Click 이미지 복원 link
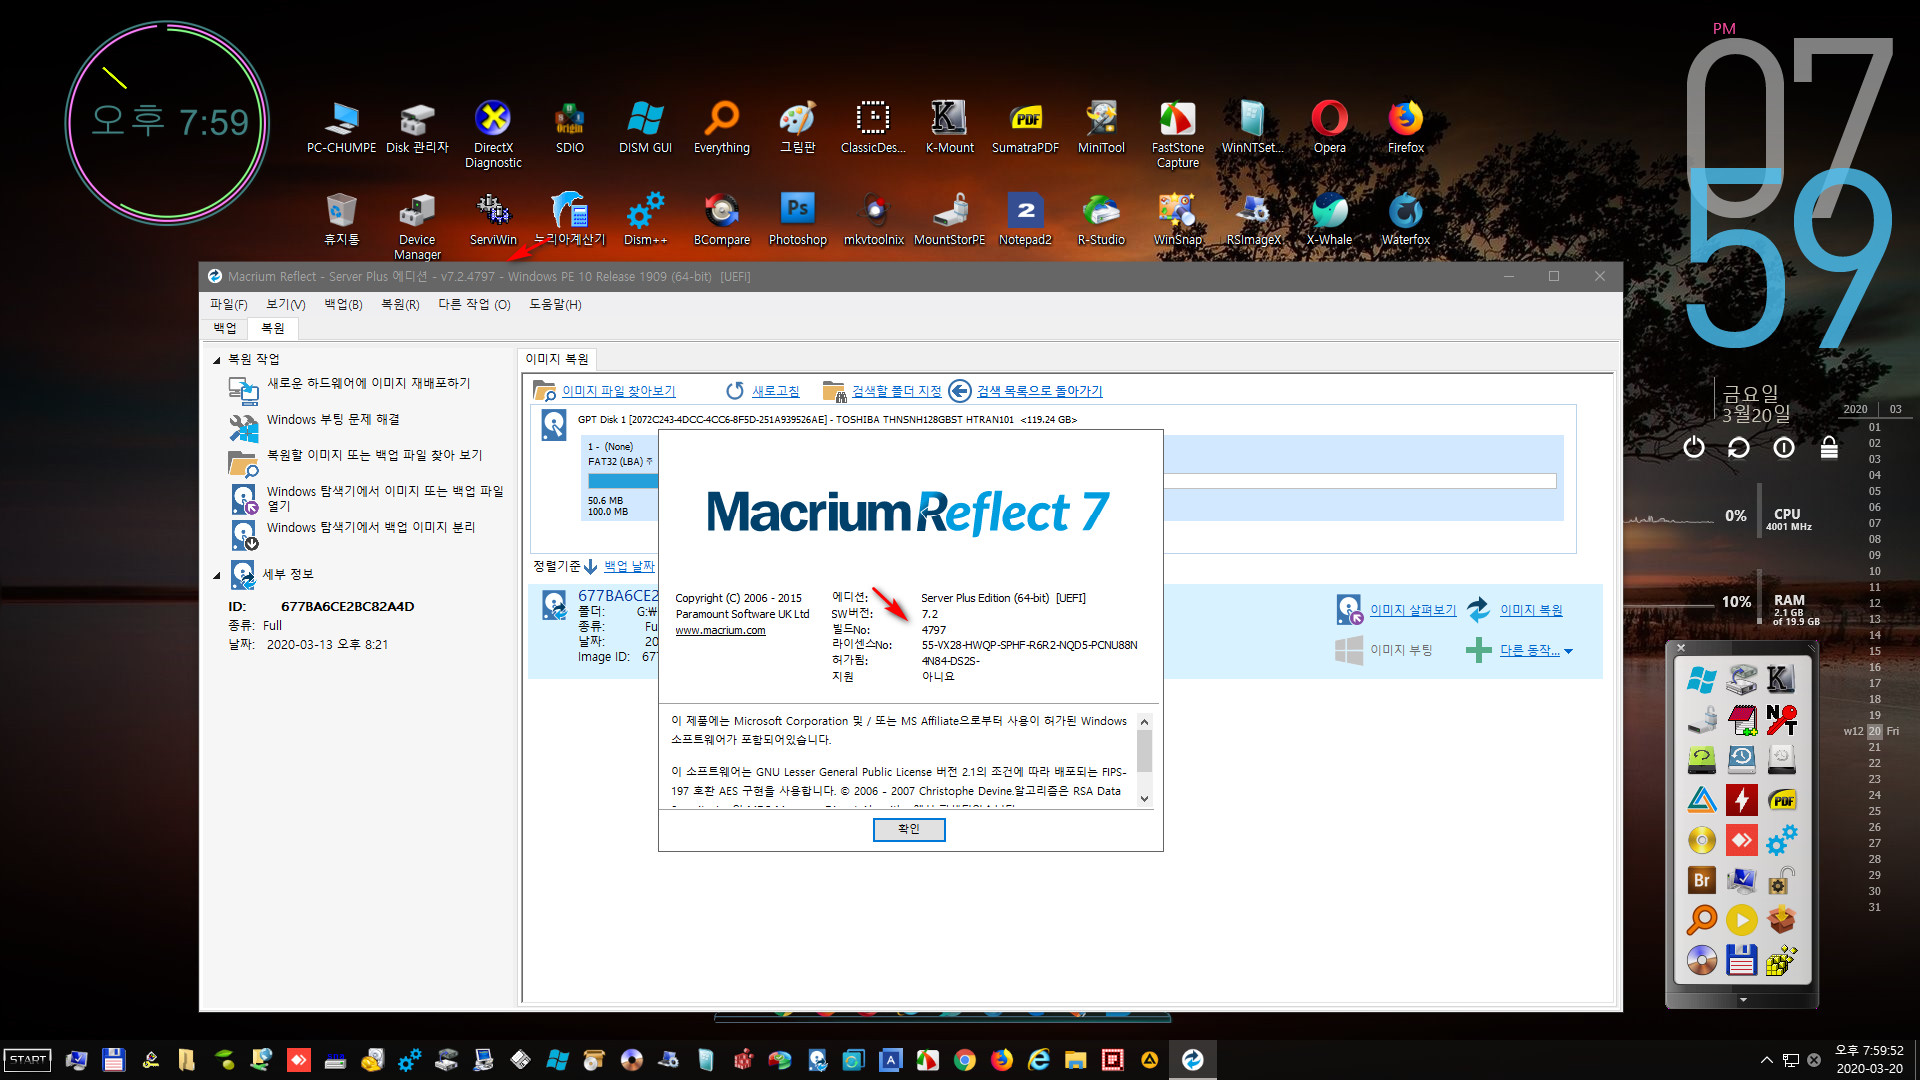 click(x=1530, y=610)
